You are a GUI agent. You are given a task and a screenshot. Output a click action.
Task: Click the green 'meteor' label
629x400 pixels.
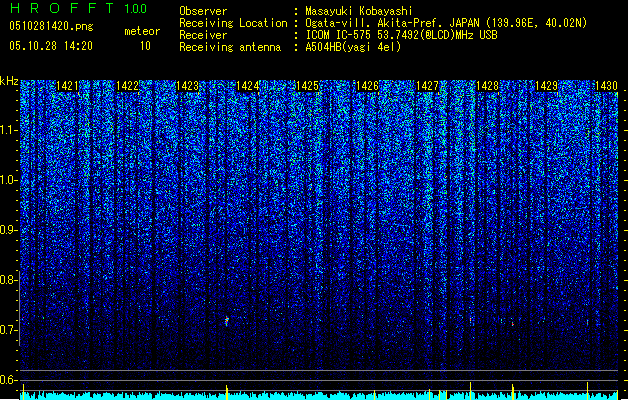(142, 31)
